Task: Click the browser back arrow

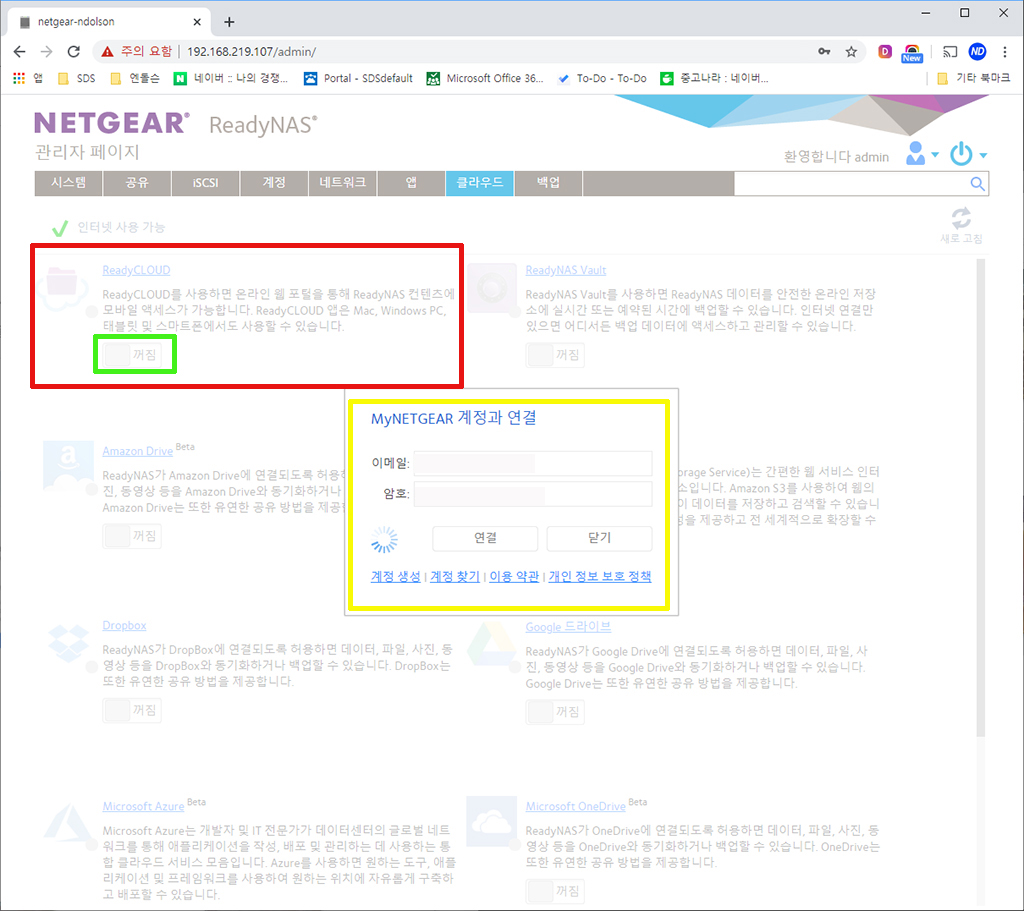Action: [x=20, y=52]
